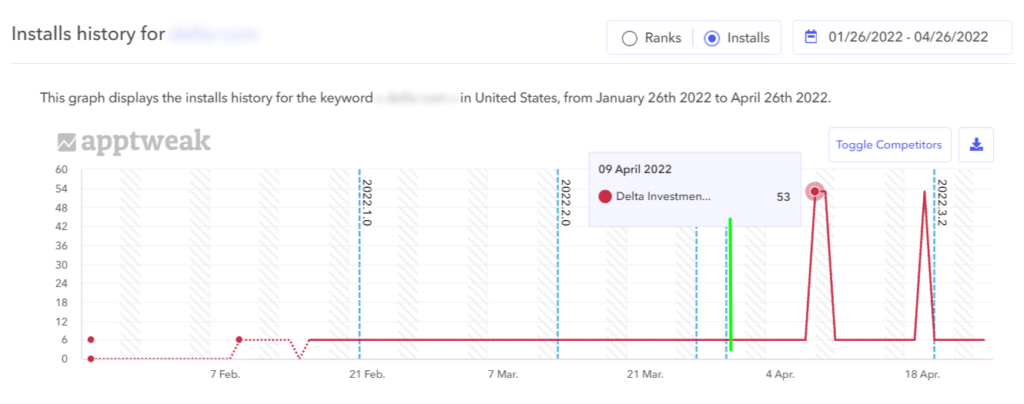Click the calendar icon in date picker

point(813,38)
